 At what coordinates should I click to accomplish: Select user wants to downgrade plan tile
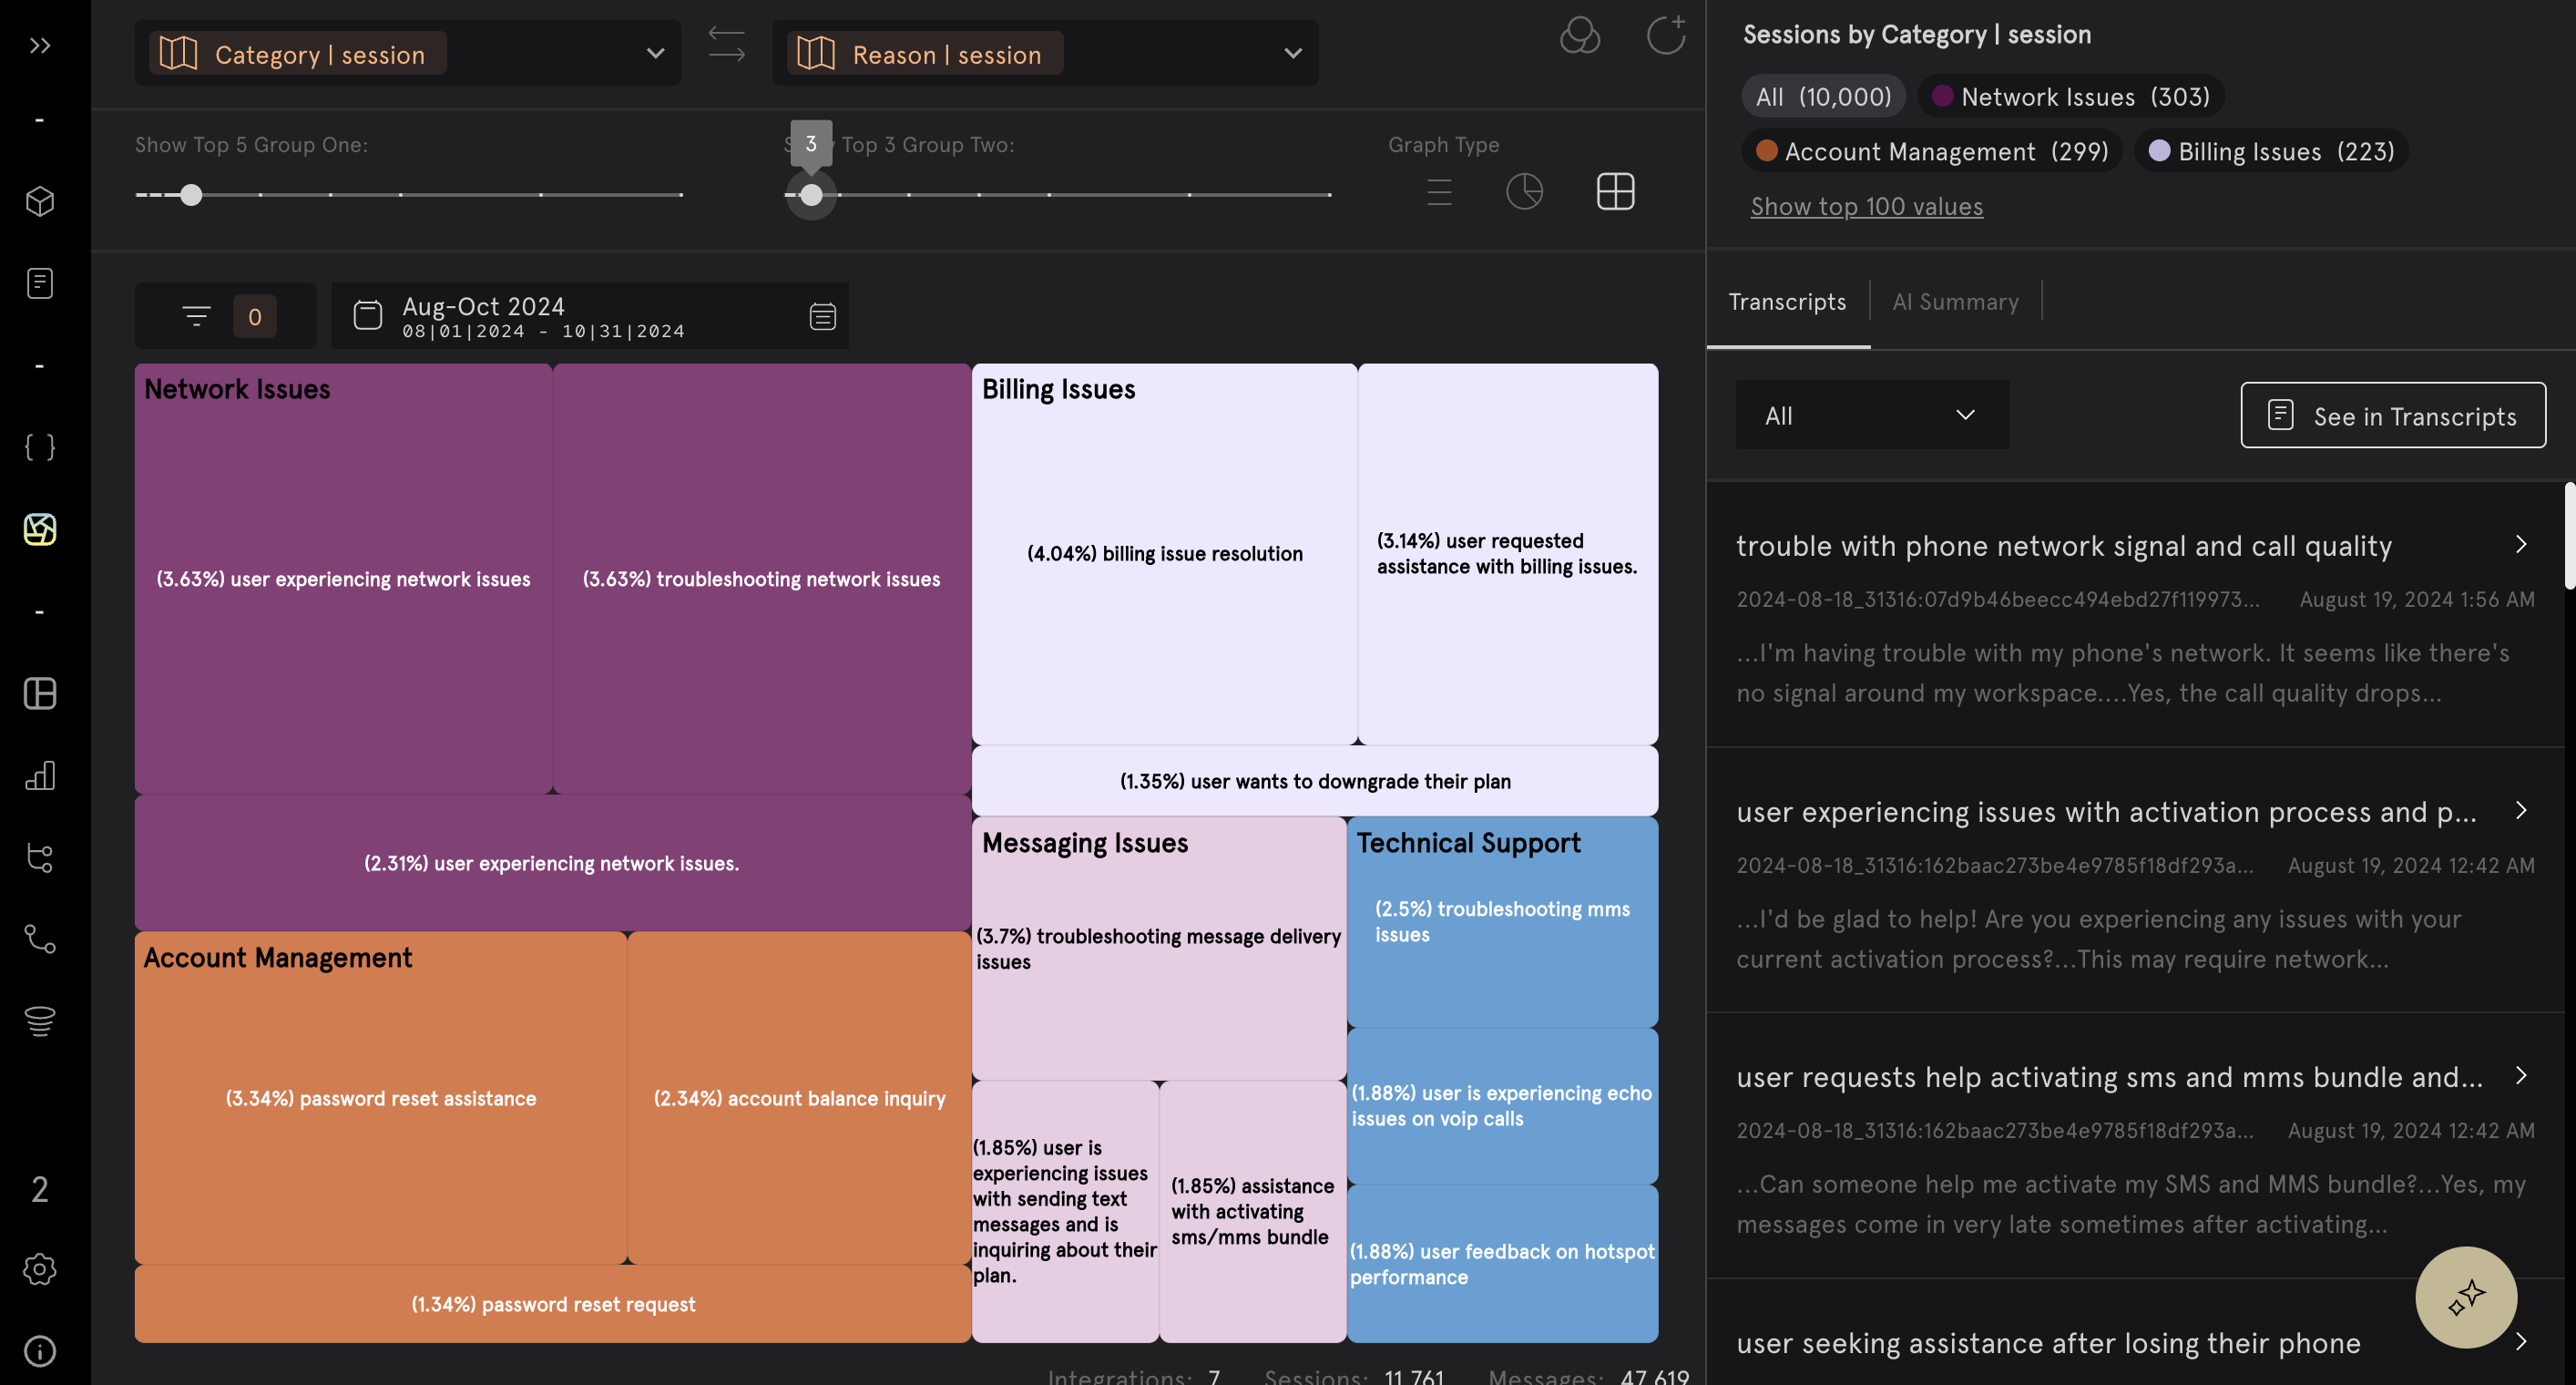1315,781
